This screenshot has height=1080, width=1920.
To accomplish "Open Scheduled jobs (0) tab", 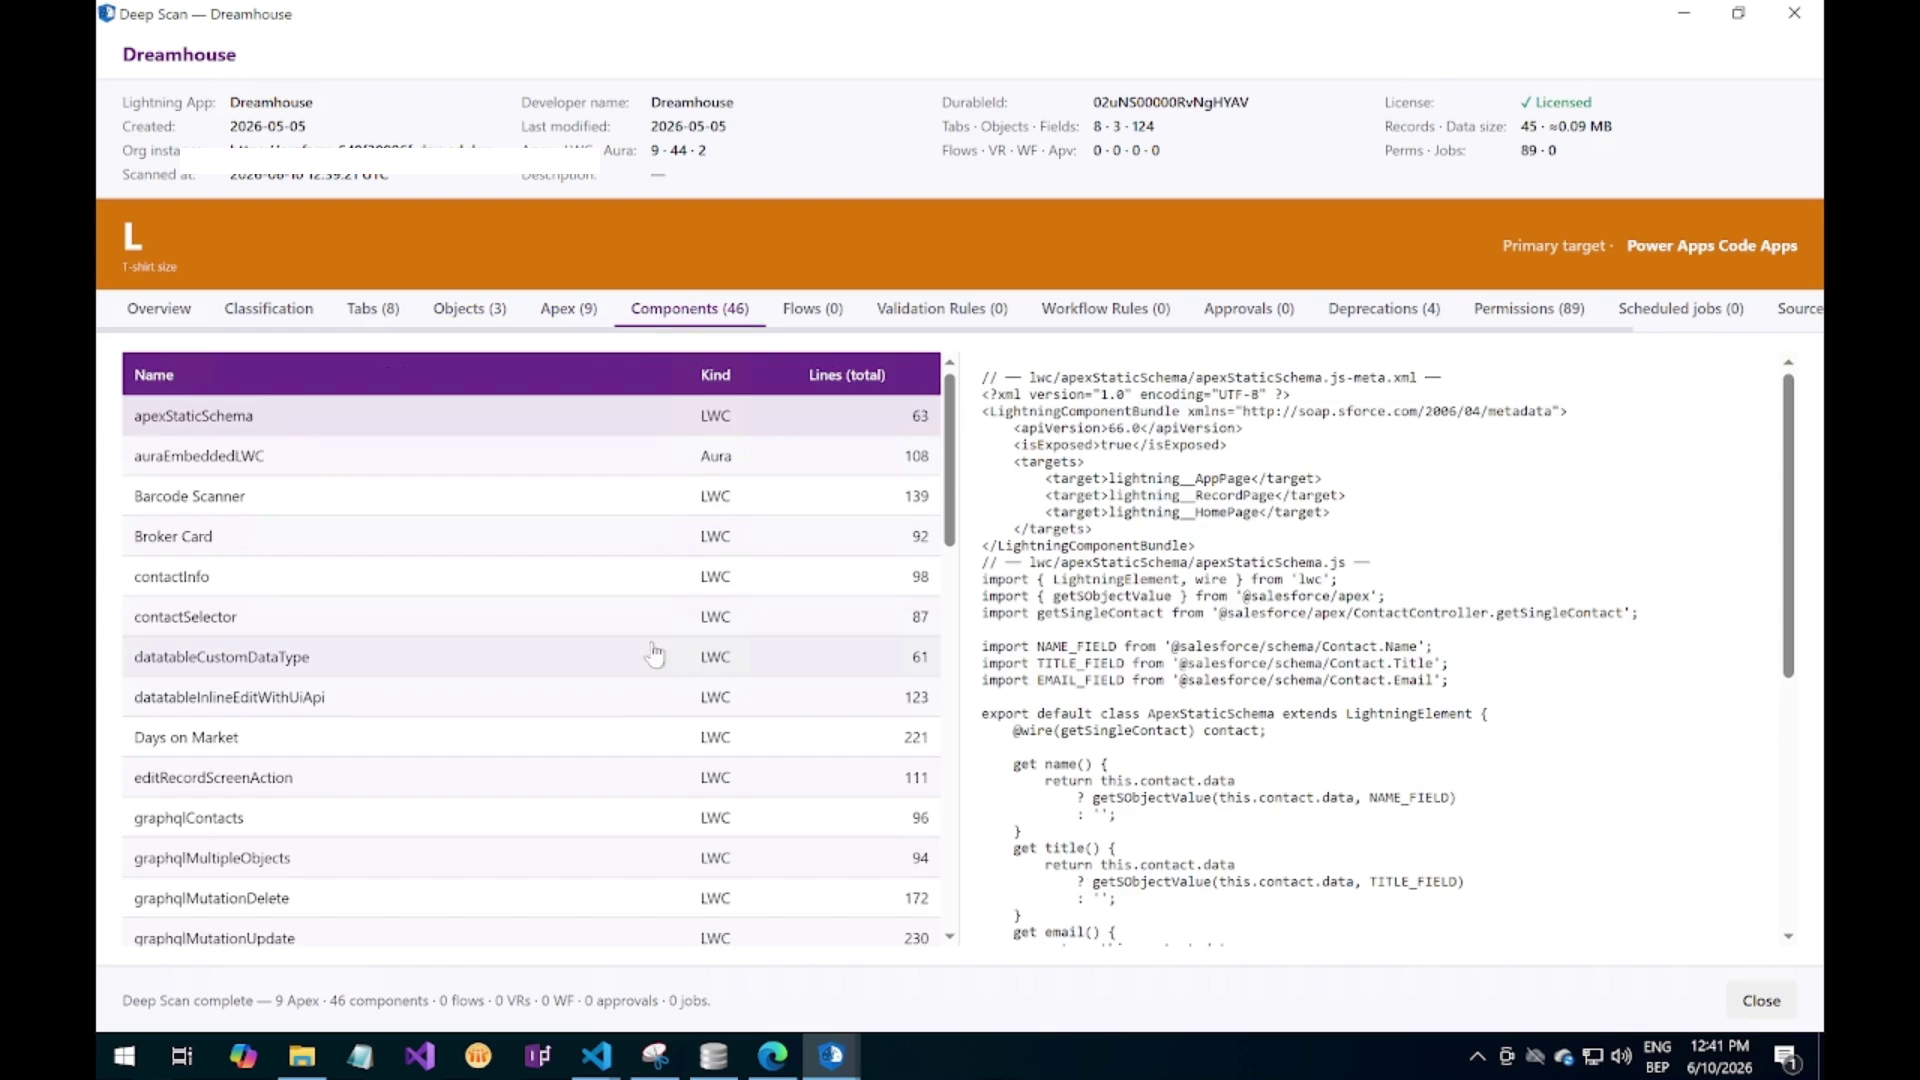I will (x=1681, y=308).
